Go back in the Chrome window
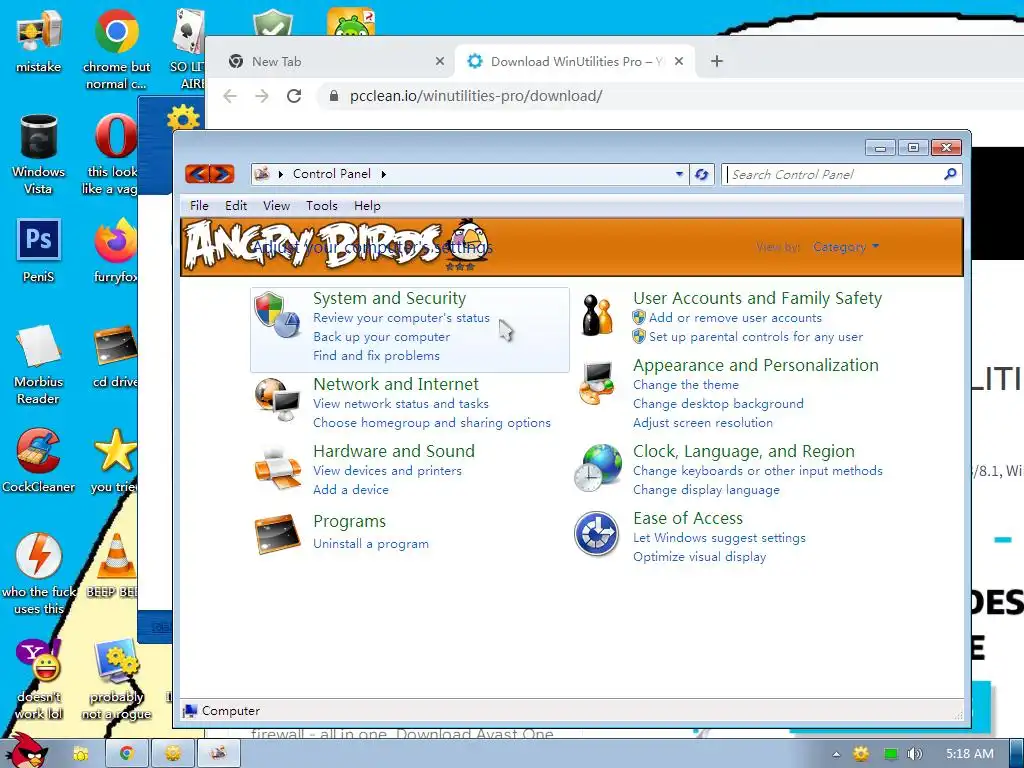The width and height of the screenshot is (1024, 768). tap(230, 96)
